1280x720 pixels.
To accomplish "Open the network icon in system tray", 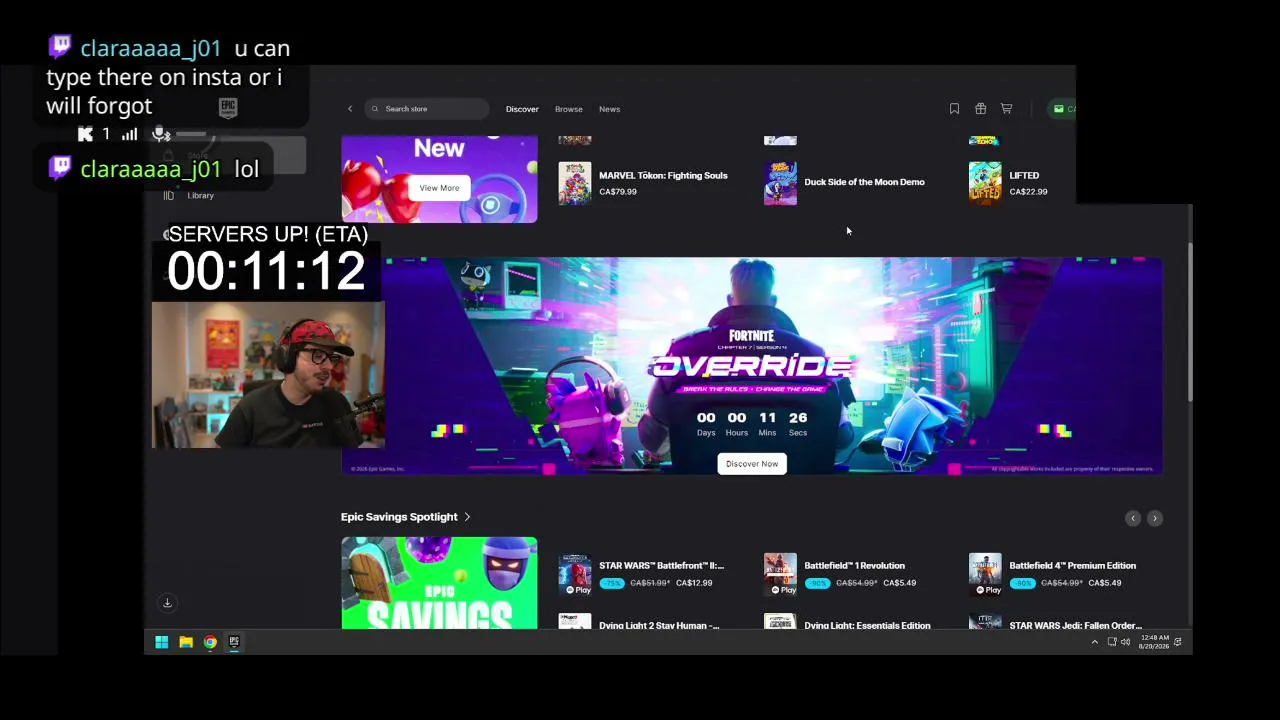I will [1111, 642].
